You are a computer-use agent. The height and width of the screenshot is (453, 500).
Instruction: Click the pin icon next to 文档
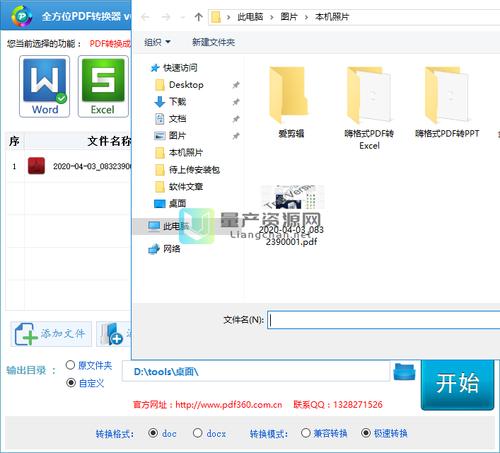pos(236,119)
